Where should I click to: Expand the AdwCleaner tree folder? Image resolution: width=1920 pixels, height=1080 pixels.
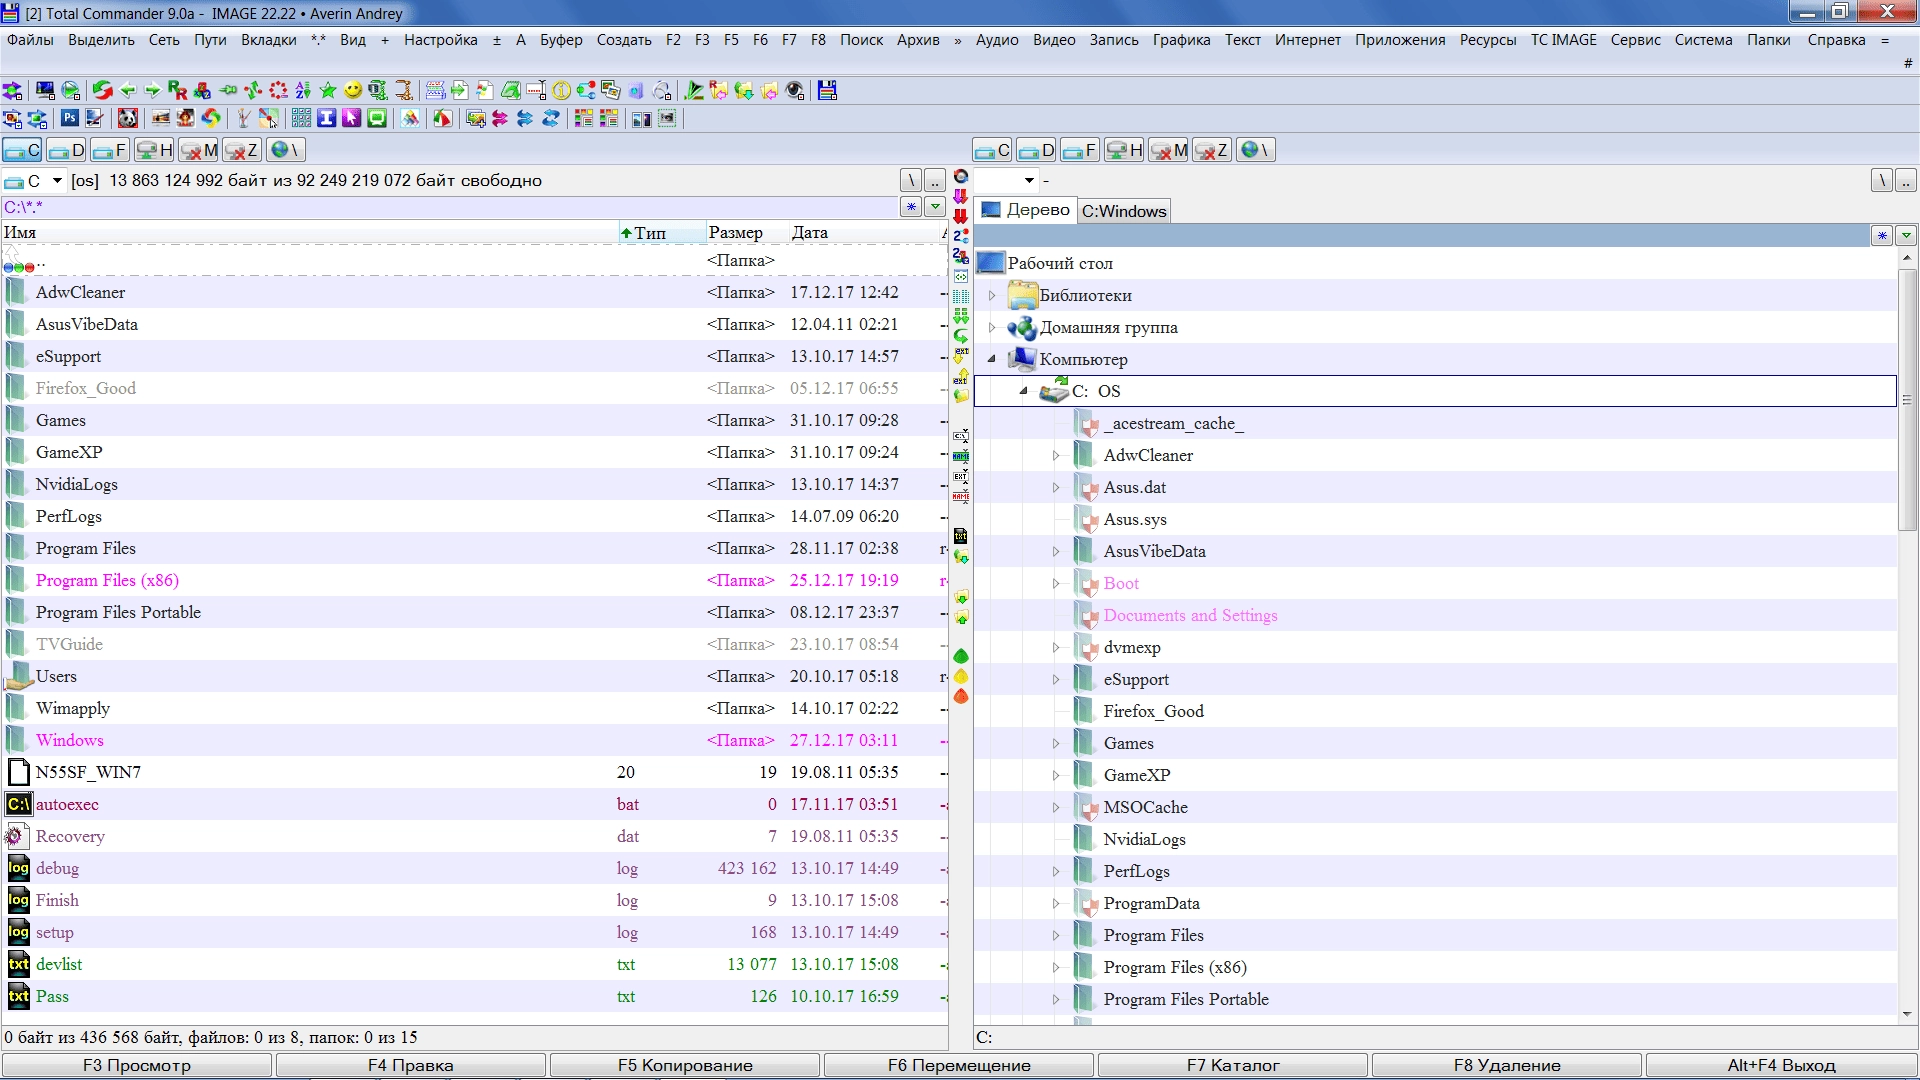point(1056,456)
